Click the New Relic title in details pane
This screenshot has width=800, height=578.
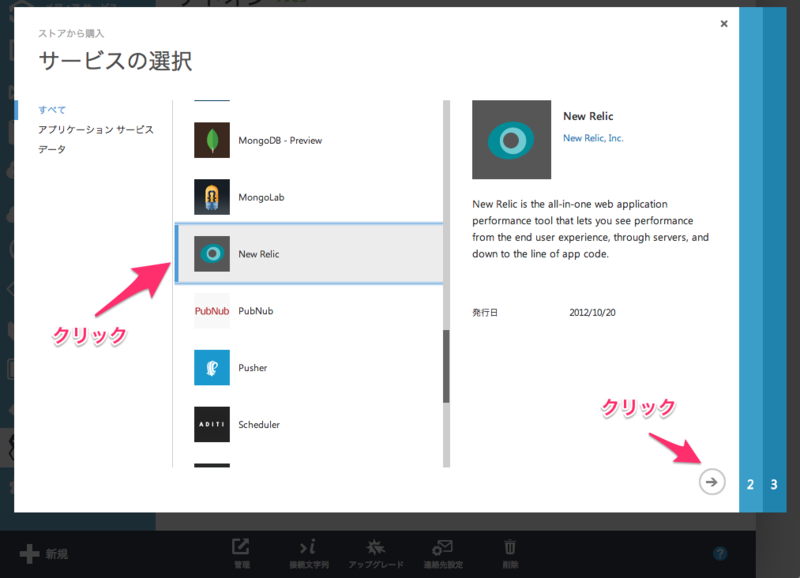(588, 116)
